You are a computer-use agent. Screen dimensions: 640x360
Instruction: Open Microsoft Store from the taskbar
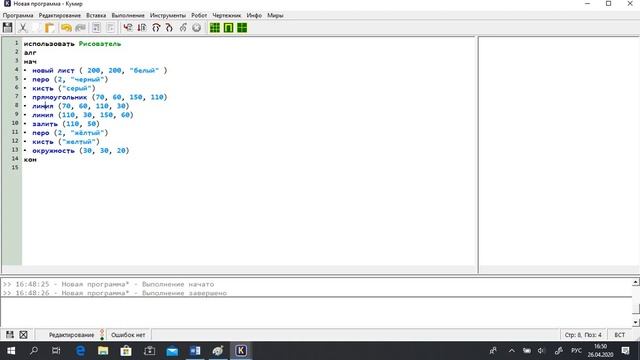tap(126, 351)
